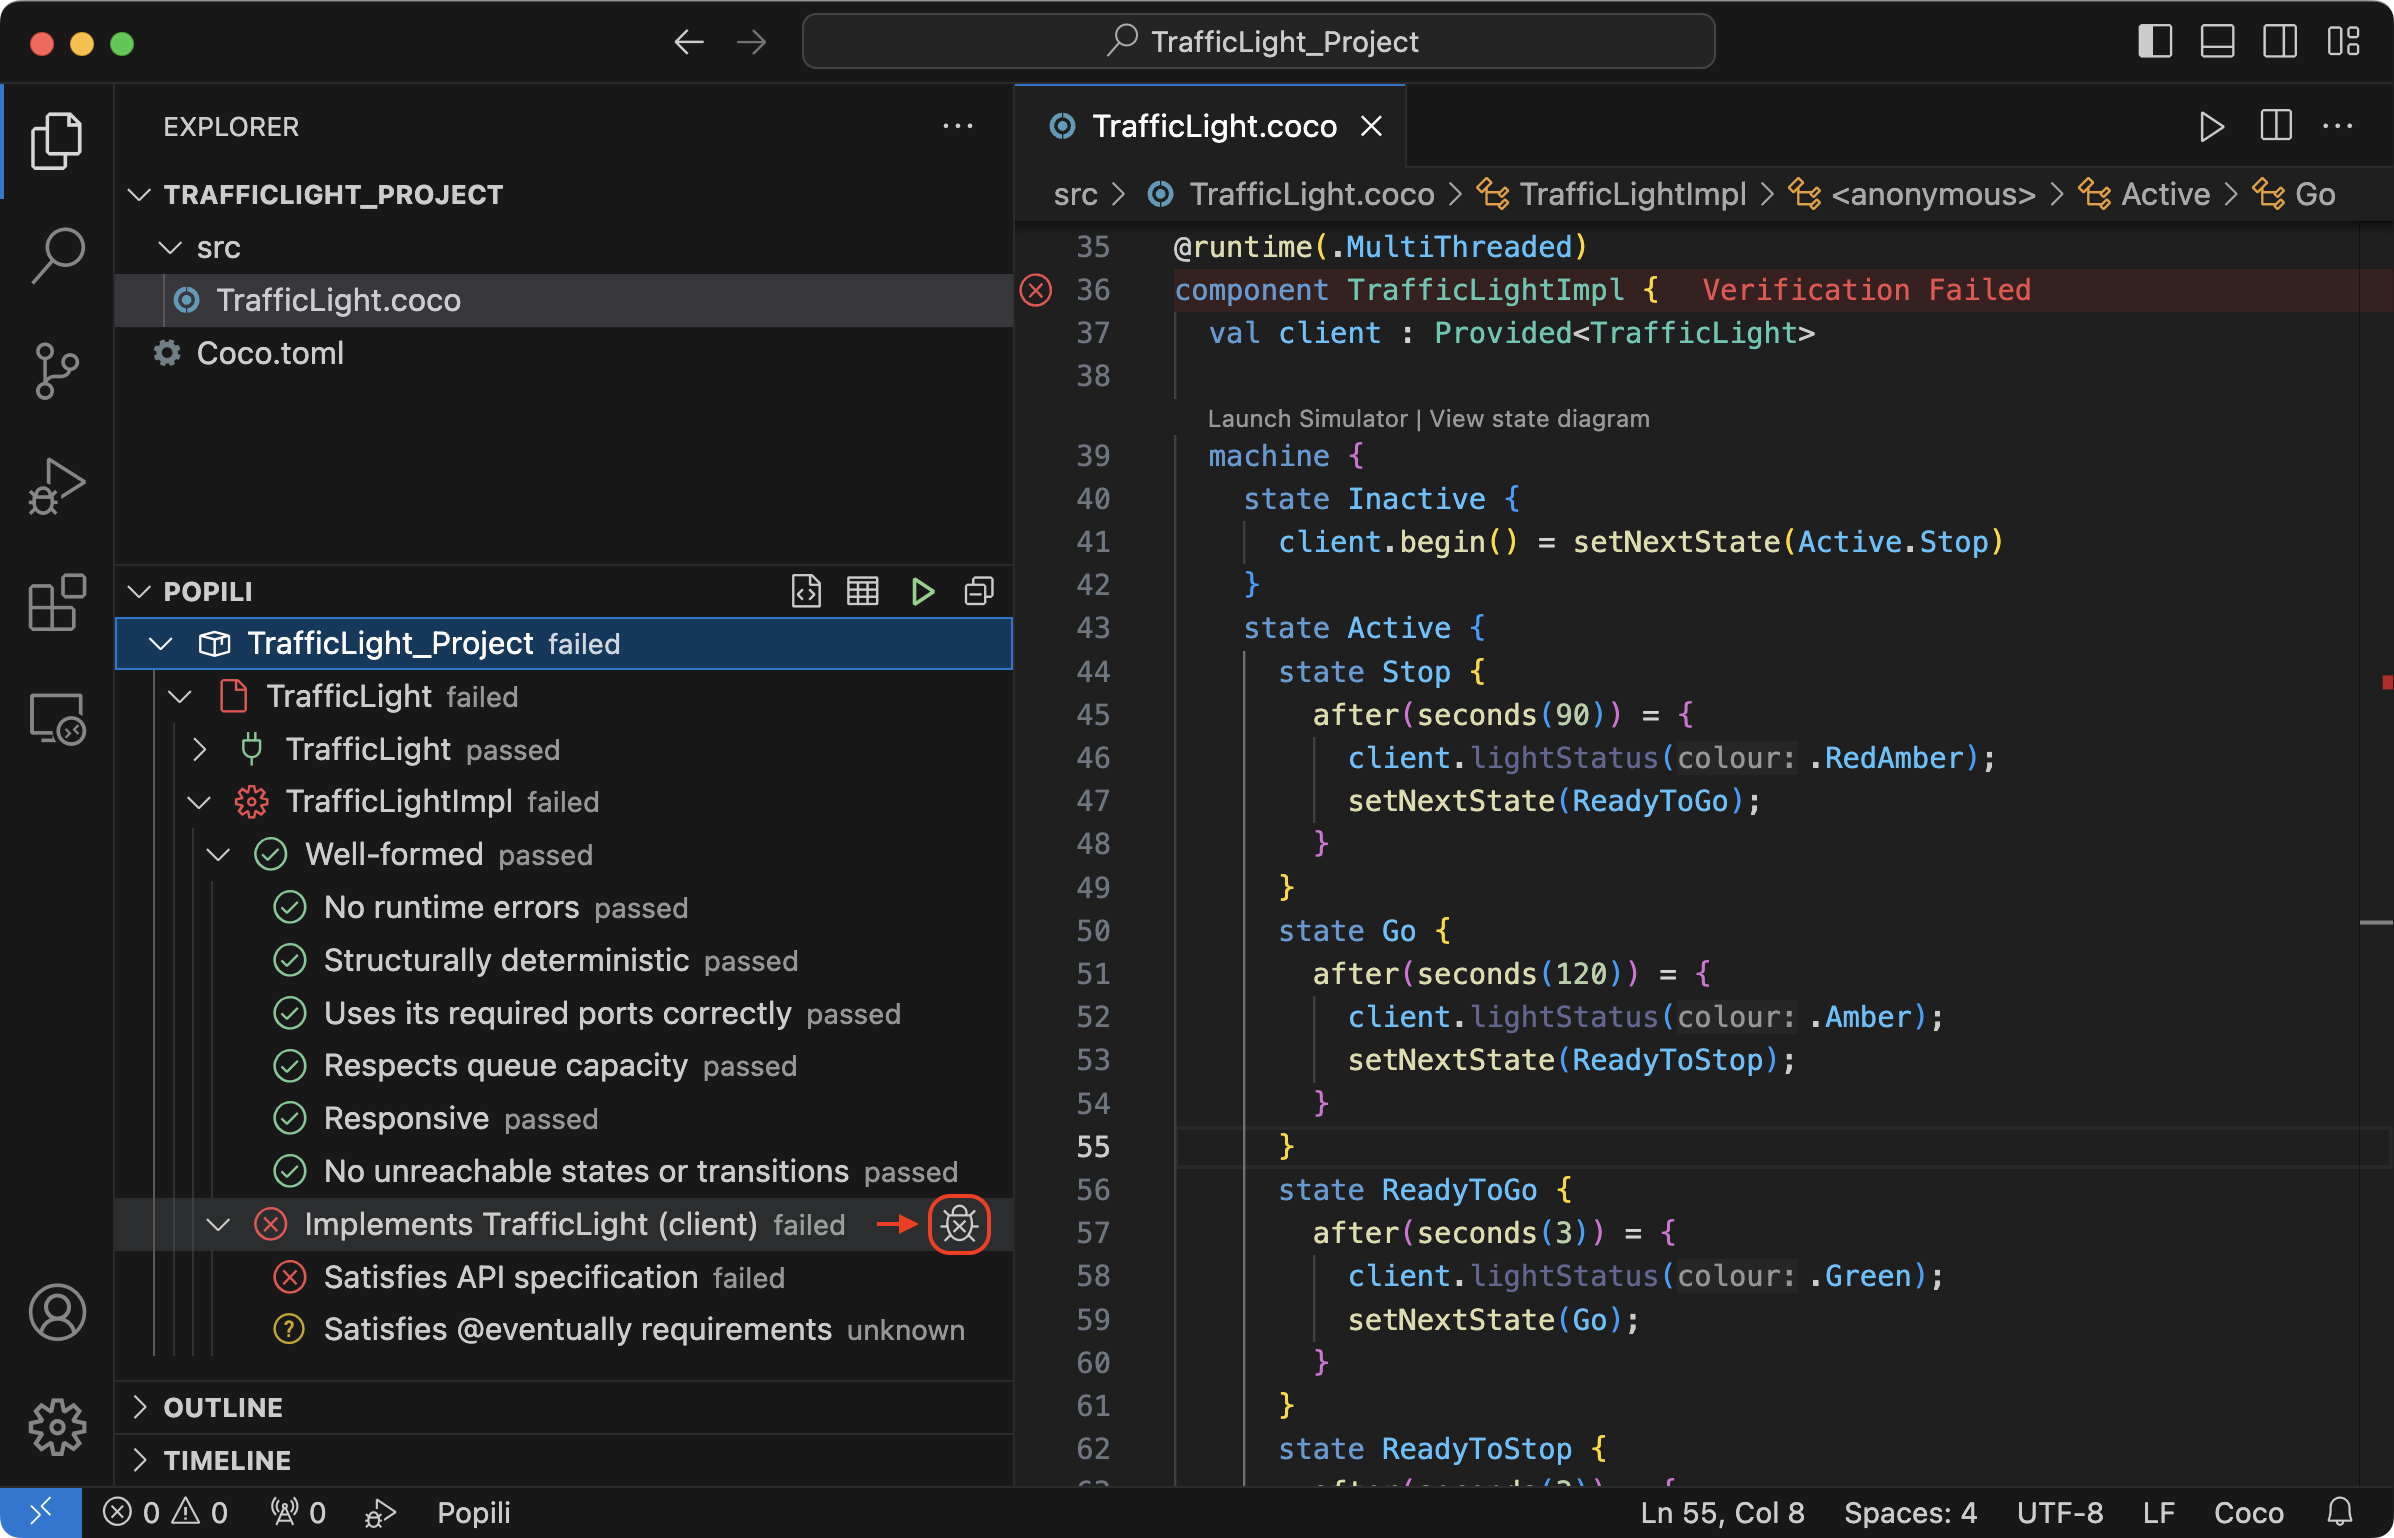
Task: Open Explorer Views and More Actions ellipsis
Action: pos(958,127)
